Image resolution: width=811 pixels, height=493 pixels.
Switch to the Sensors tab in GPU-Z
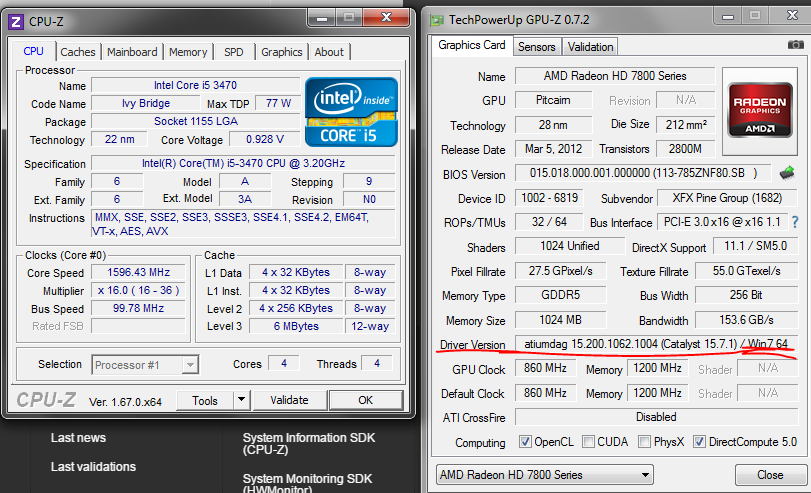click(536, 47)
